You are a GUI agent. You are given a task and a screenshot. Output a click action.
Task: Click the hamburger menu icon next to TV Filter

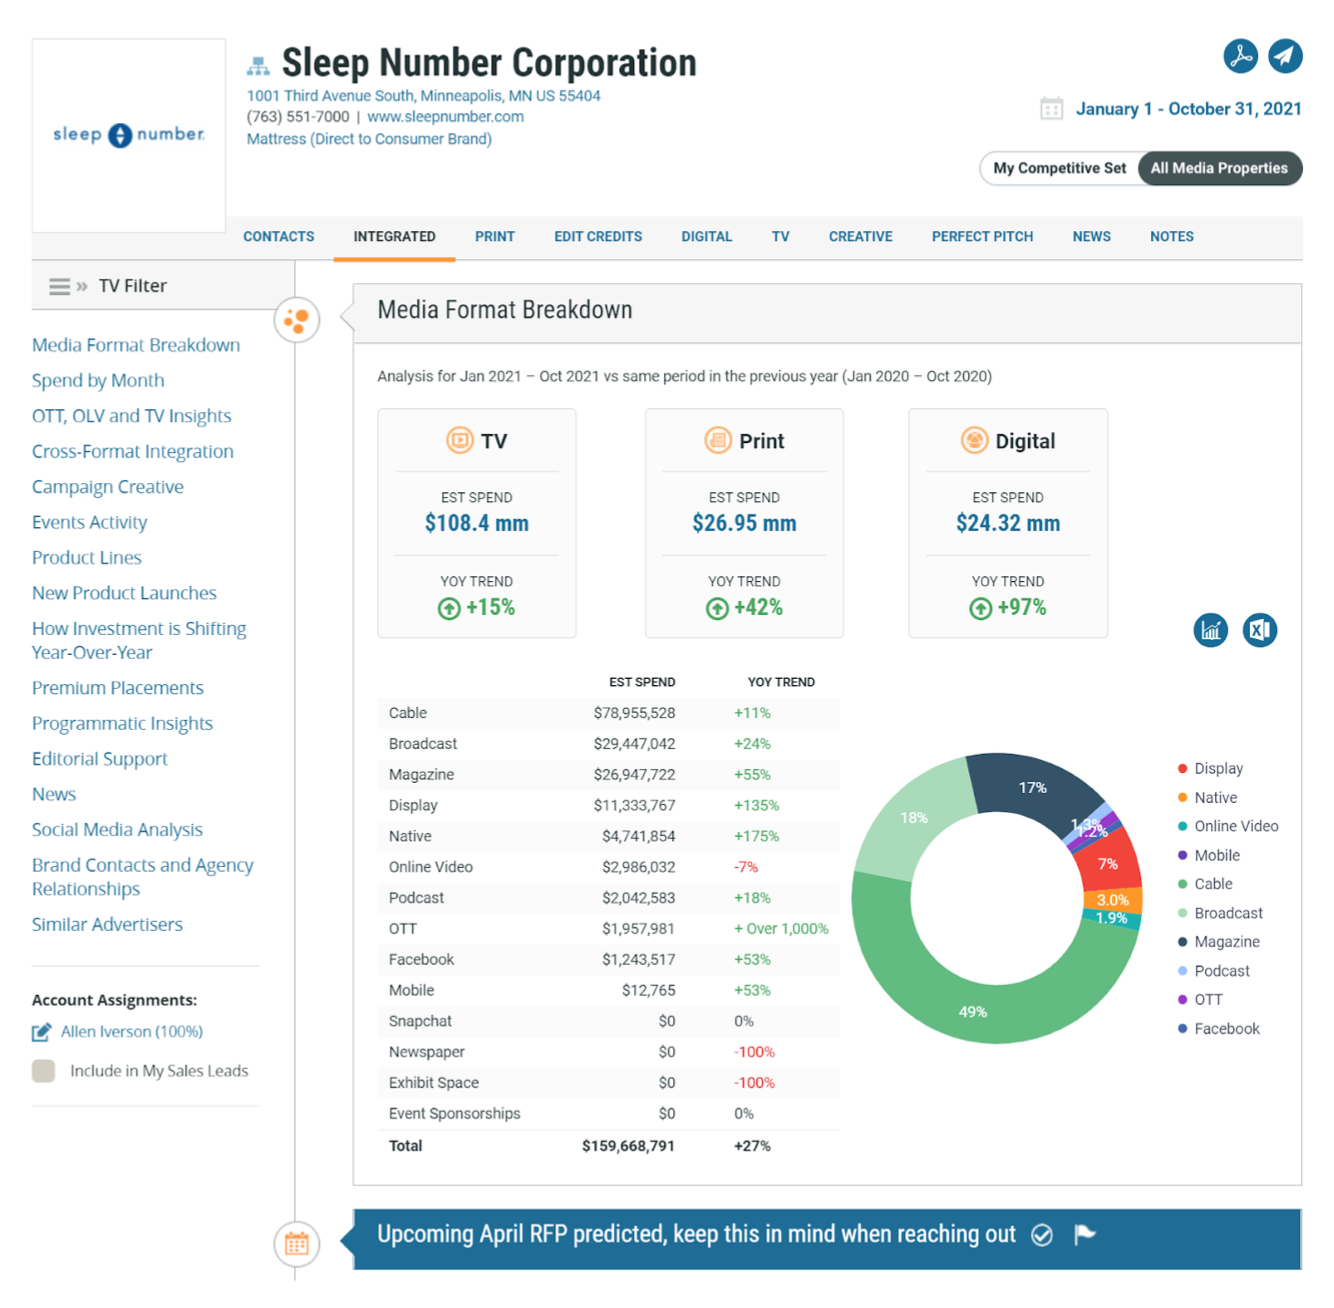(60, 286)
